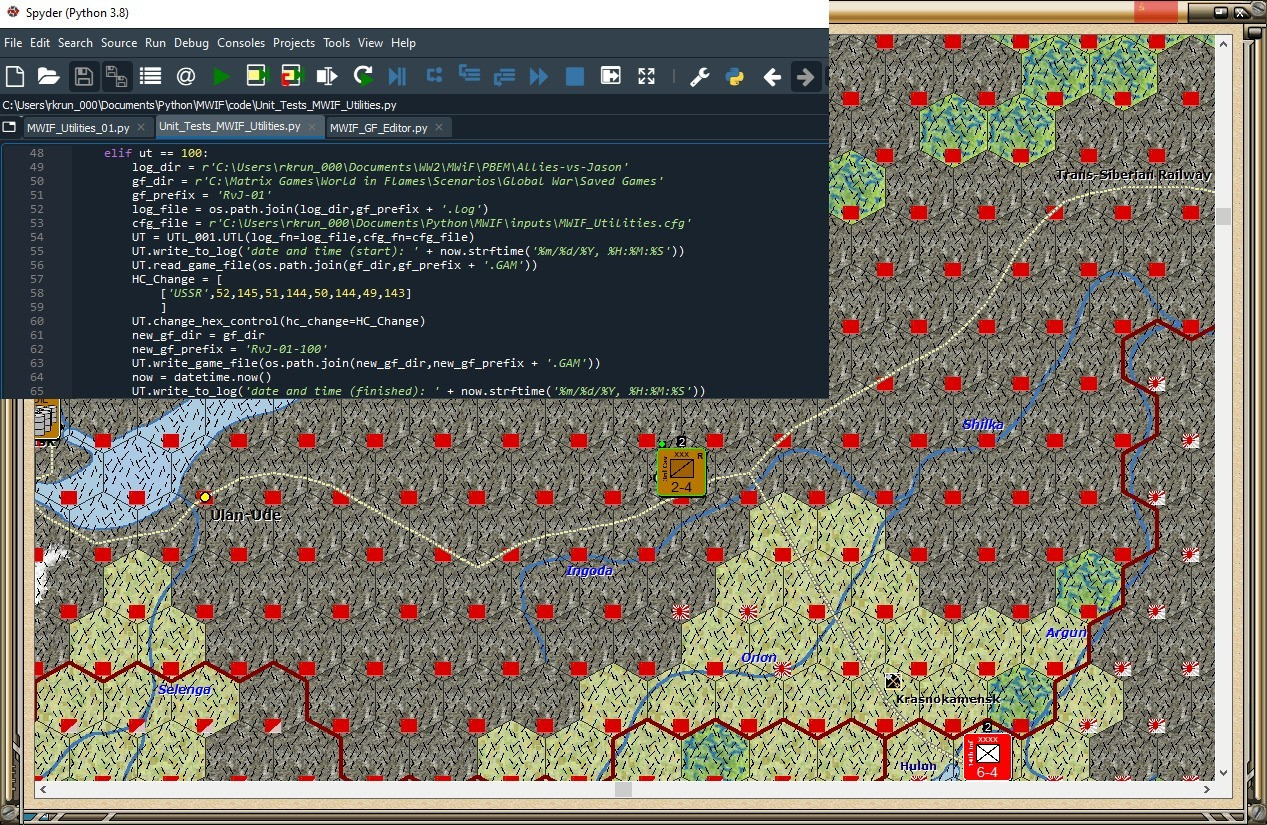Switch to MWIF_GF_Editor.py tab
Screen dimensions: 1267x825
pyautogui.click(x=388, y=128)
